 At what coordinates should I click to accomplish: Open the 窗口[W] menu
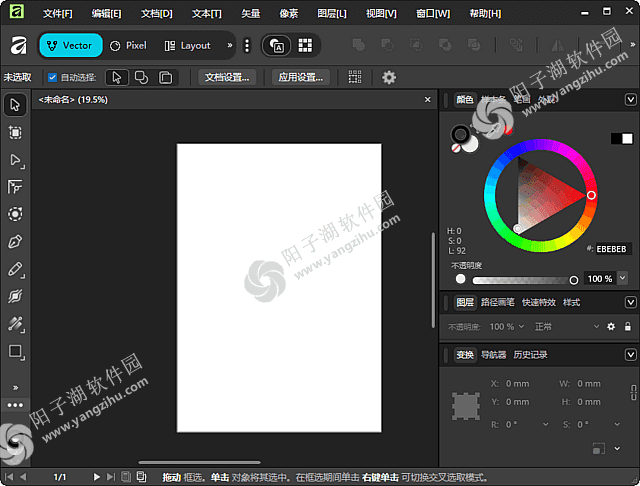(433, 13)
